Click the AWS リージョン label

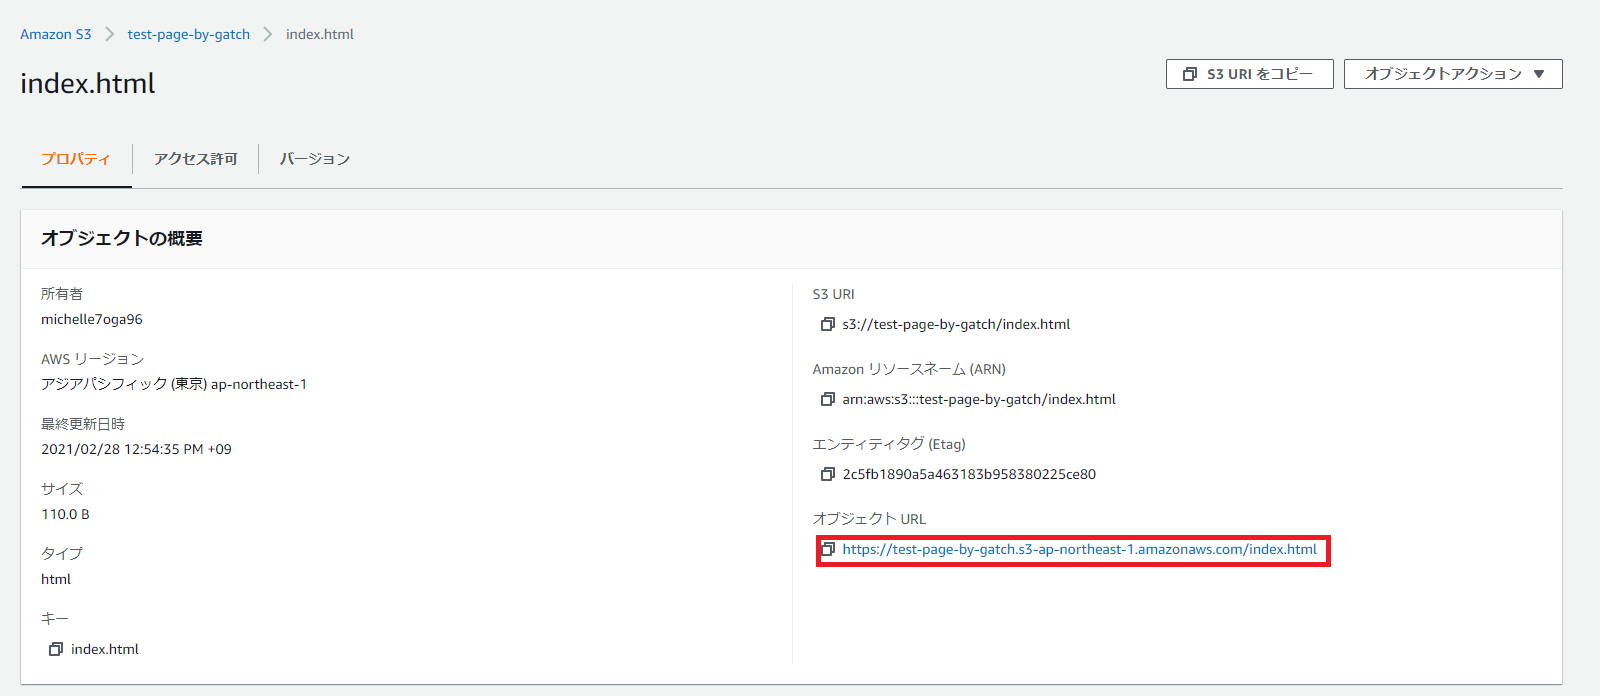(x=92, y=358)
